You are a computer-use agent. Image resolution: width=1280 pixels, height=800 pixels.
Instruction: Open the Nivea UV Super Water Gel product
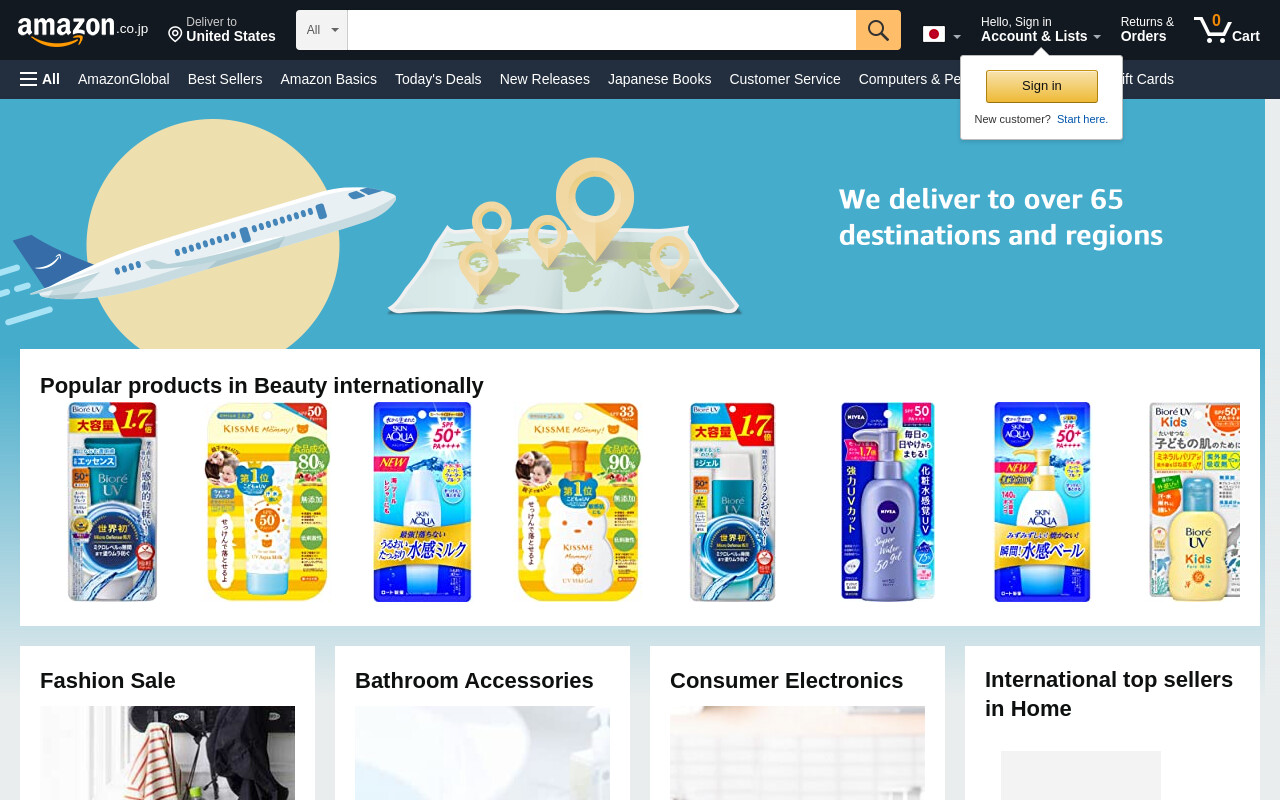pos(888,502)
